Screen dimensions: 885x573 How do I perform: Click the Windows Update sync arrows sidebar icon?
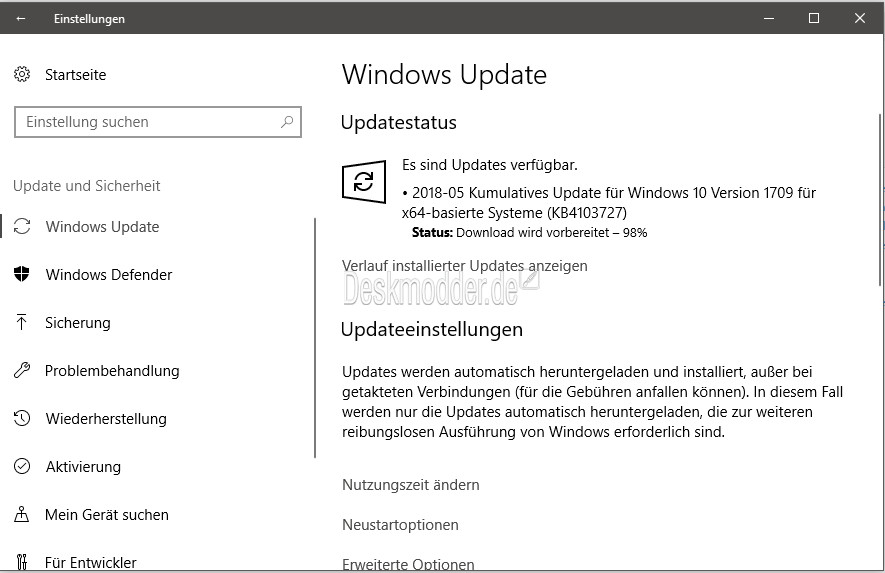(x=22, y=226)
